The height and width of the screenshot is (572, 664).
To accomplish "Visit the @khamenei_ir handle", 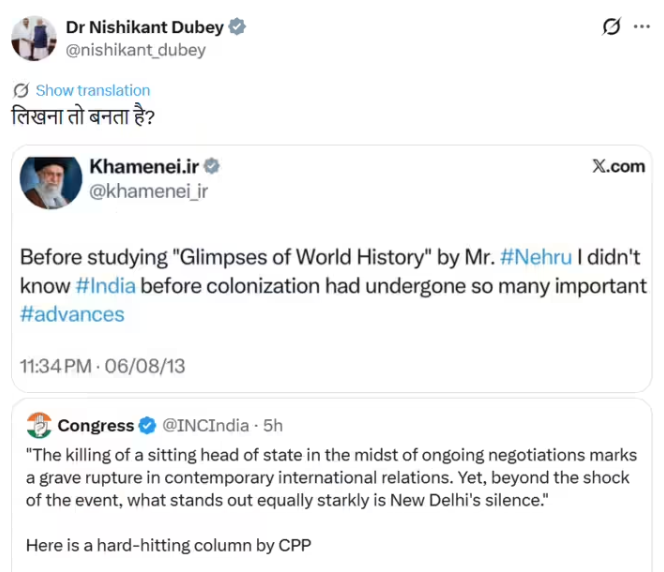I will 149,190.
